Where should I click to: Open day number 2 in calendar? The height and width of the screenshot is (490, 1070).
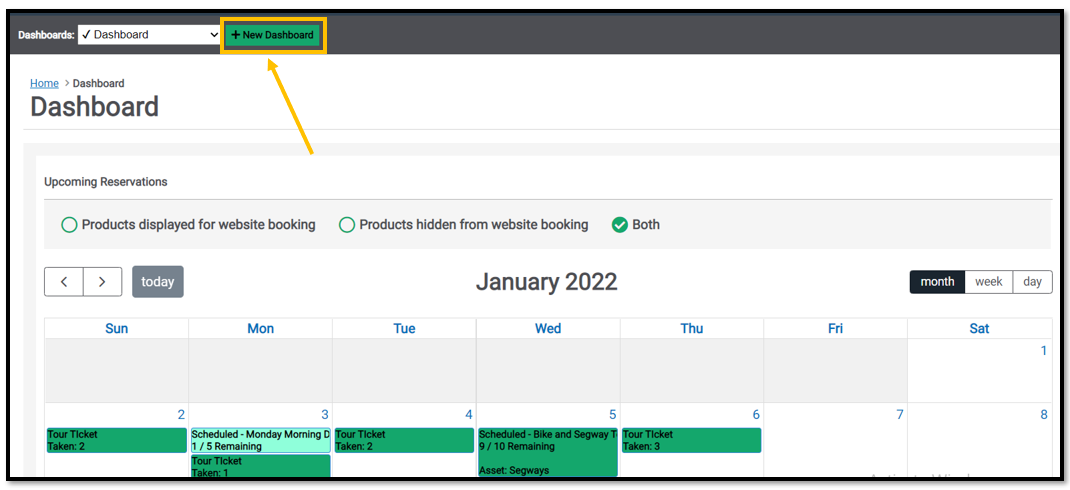[x=181, y=415]
